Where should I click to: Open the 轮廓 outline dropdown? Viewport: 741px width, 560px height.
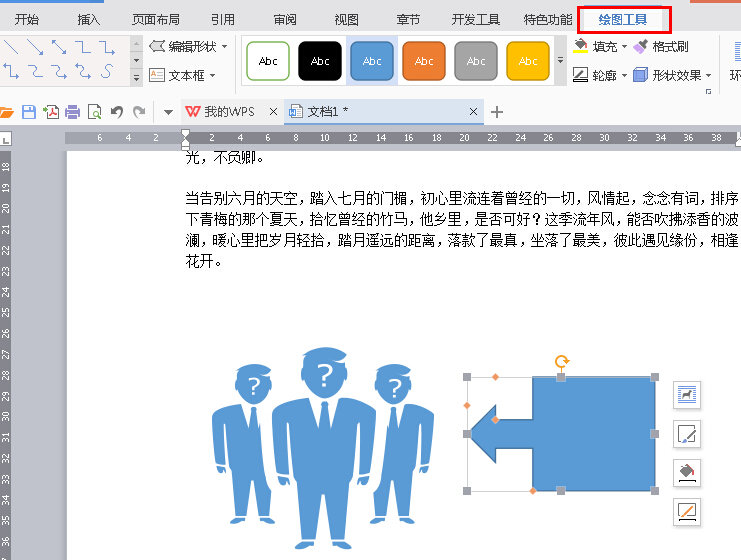624,75
